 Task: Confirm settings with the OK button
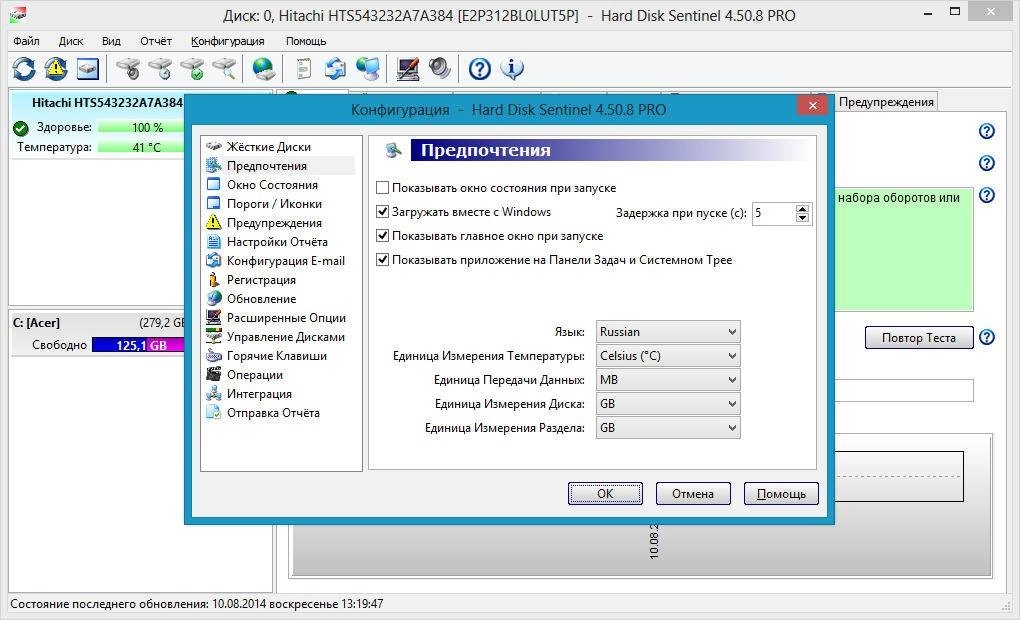coord(605,494)
